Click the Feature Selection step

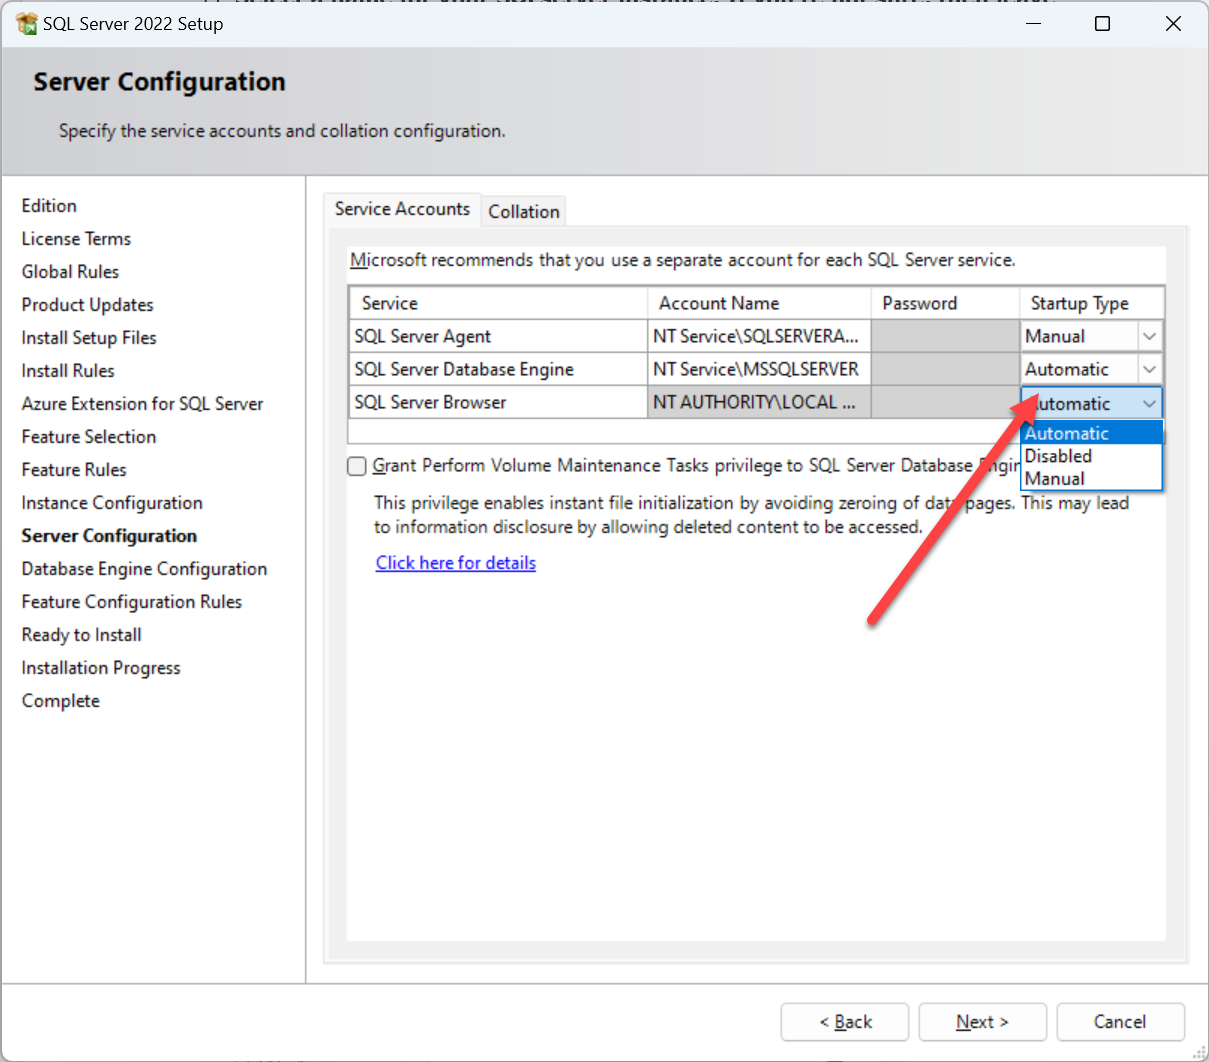pos(89,436)
